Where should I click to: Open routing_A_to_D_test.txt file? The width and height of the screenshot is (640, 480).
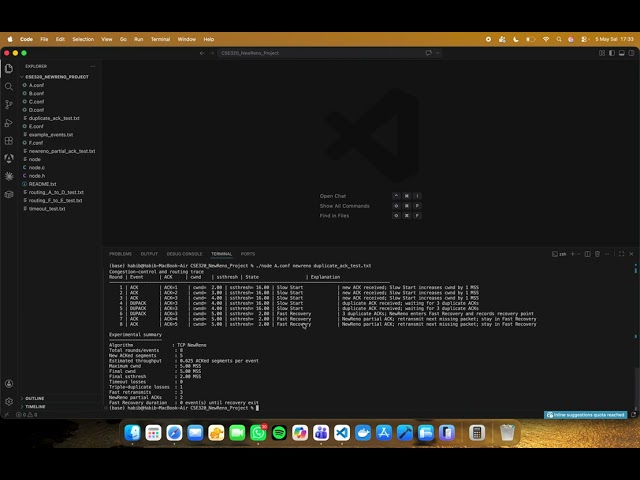pyautogui.click(x=56, y=192)
